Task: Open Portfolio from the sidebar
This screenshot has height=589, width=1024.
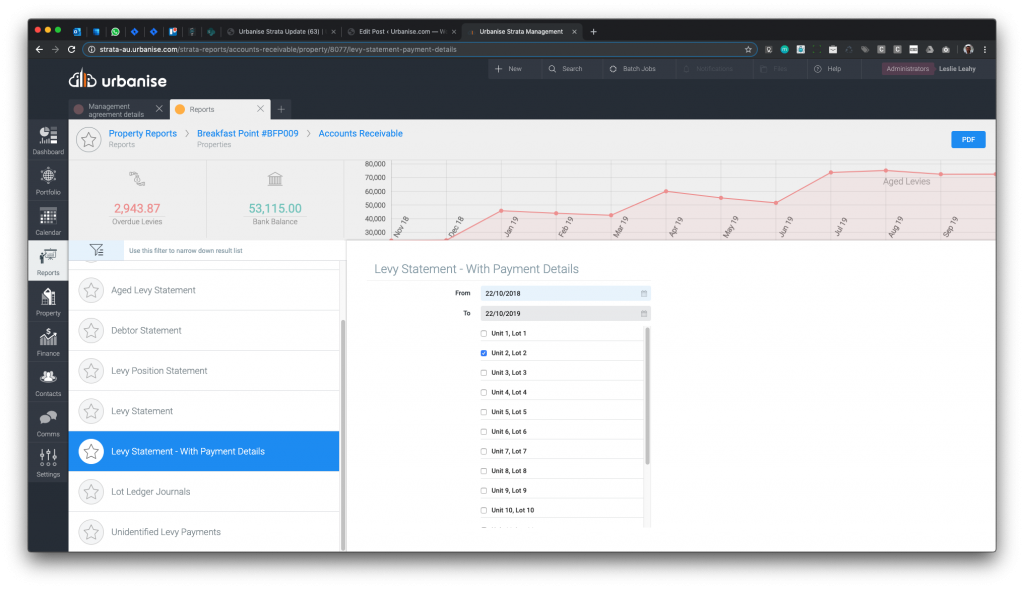Action: [x=47, y=178]
